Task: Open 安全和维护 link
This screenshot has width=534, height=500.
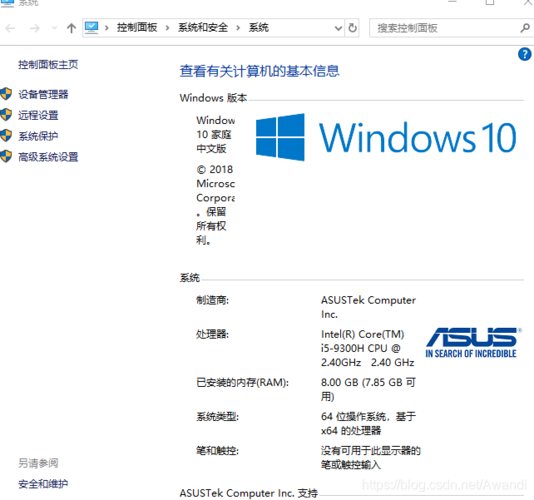Action: pos(43,484)
